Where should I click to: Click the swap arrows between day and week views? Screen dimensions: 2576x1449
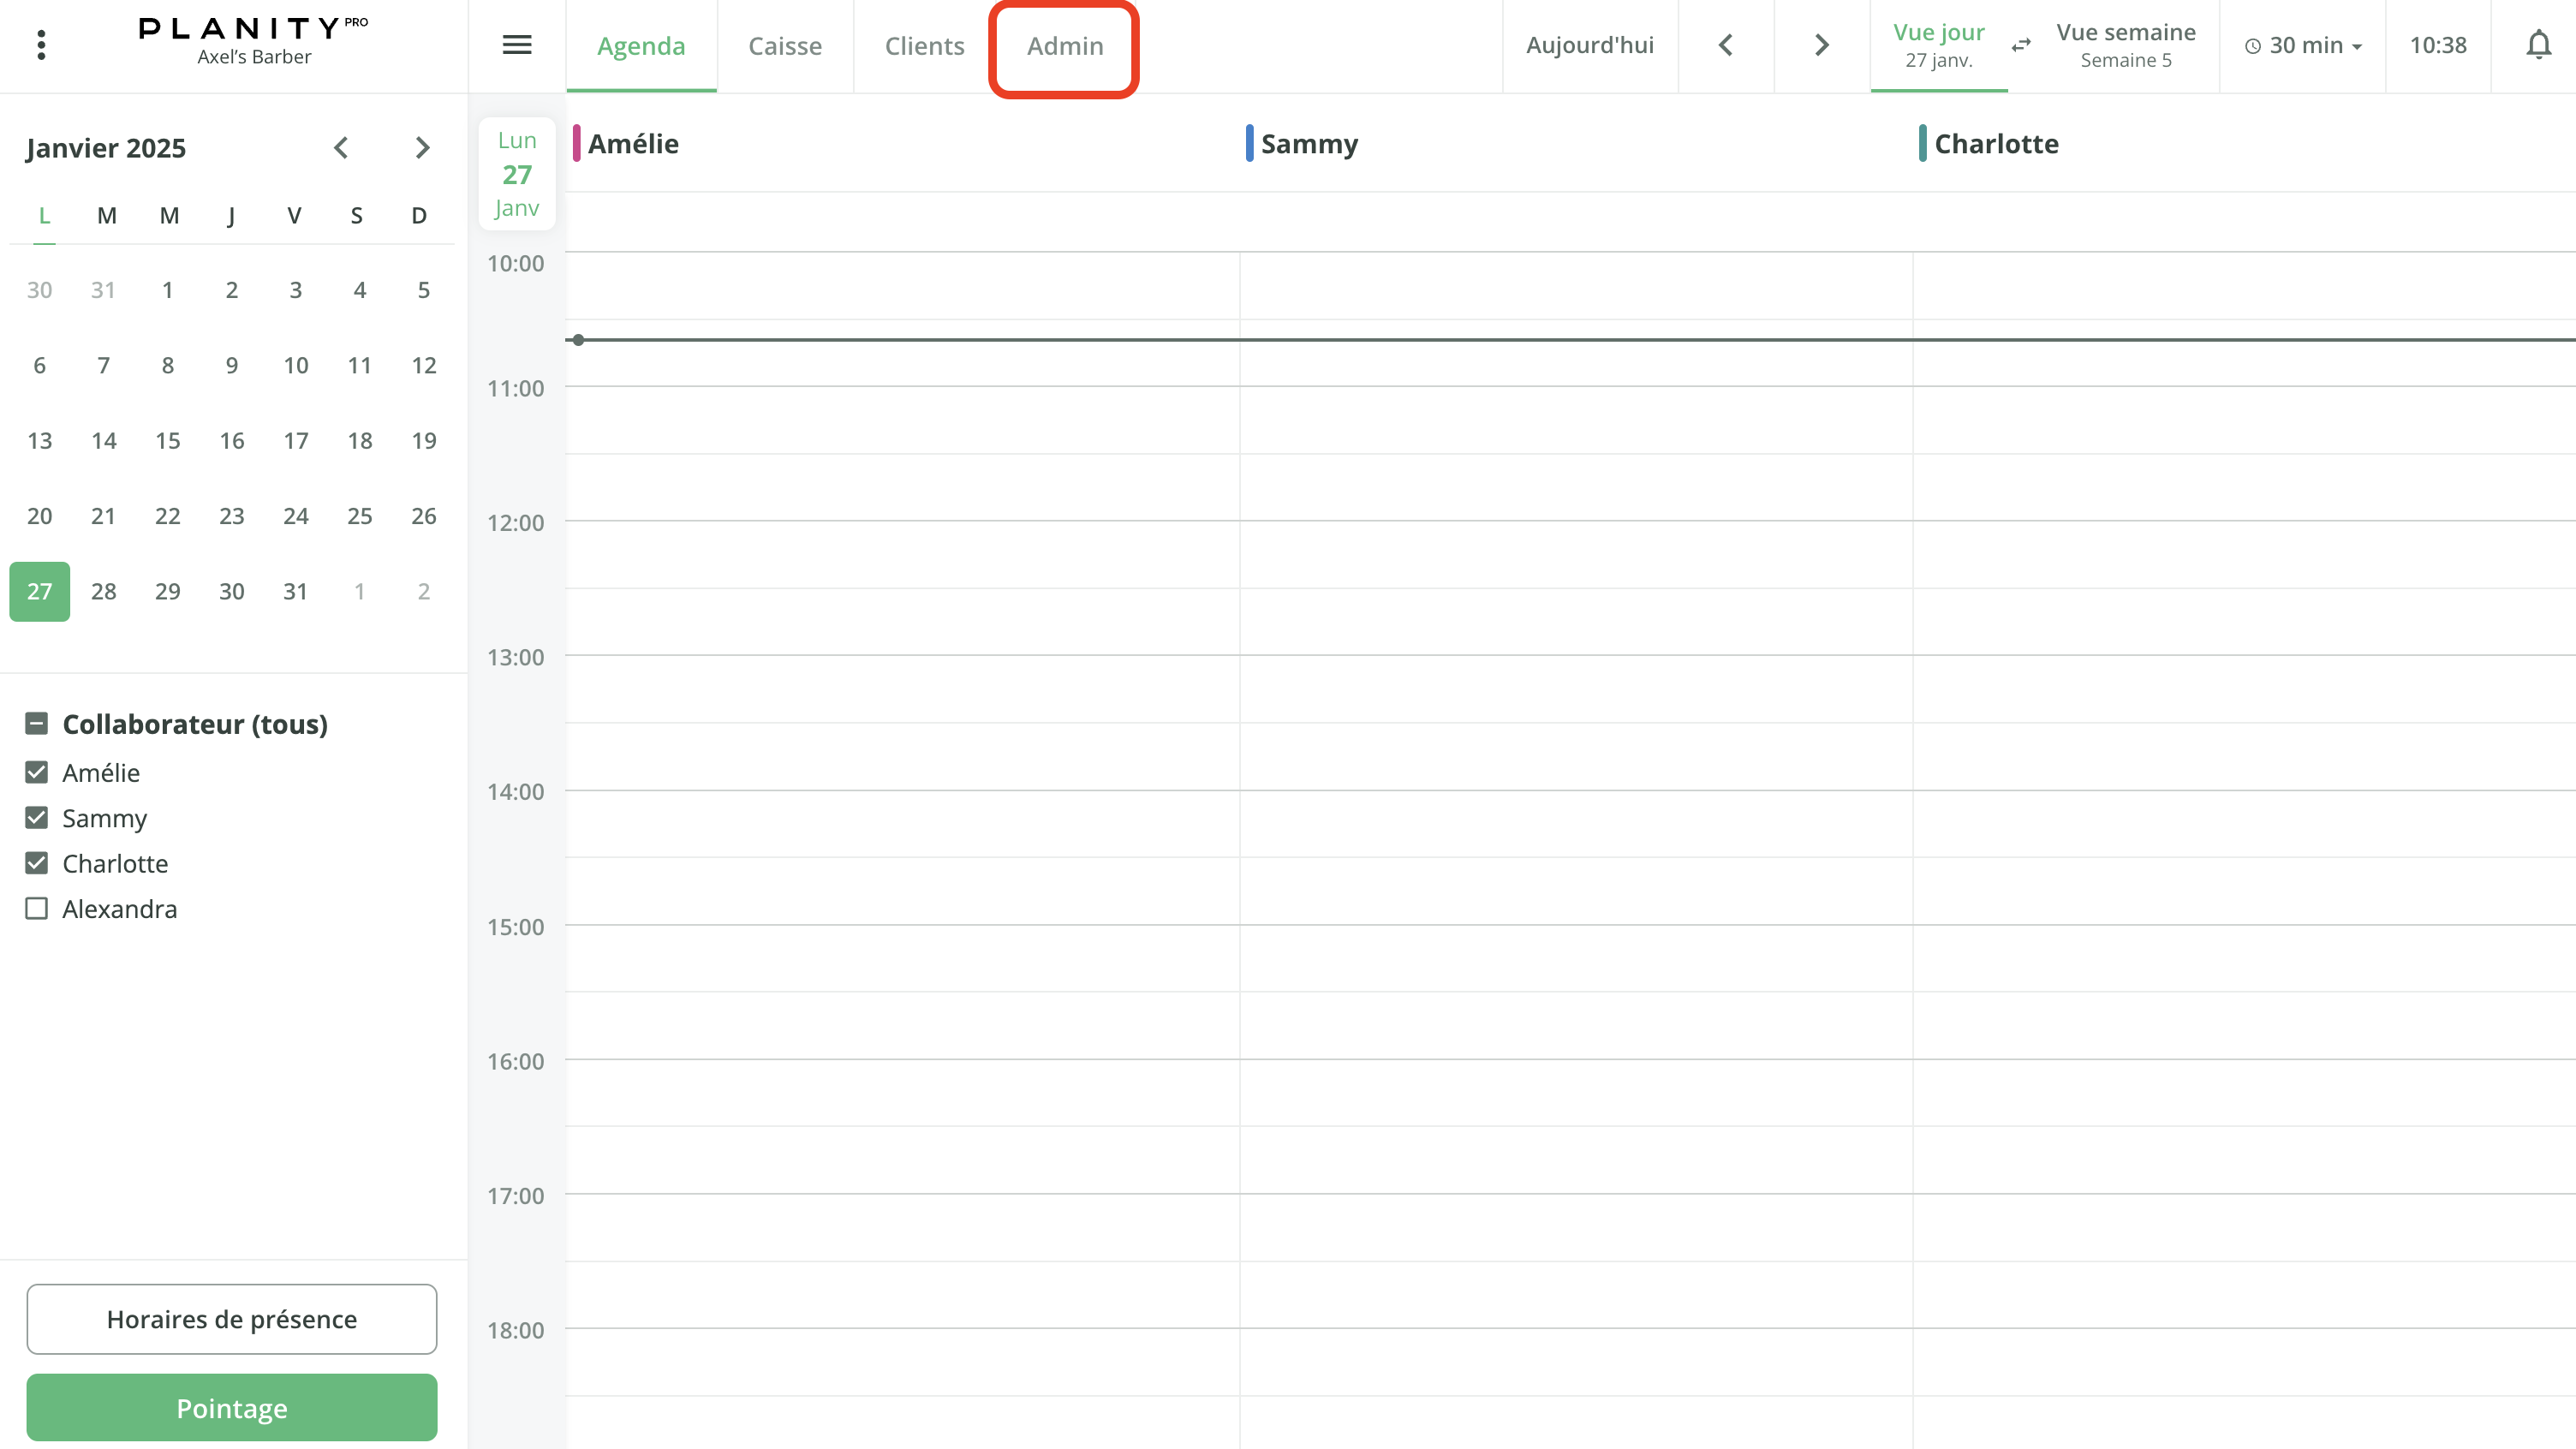pyautogui.click(x=2021, y=45)
